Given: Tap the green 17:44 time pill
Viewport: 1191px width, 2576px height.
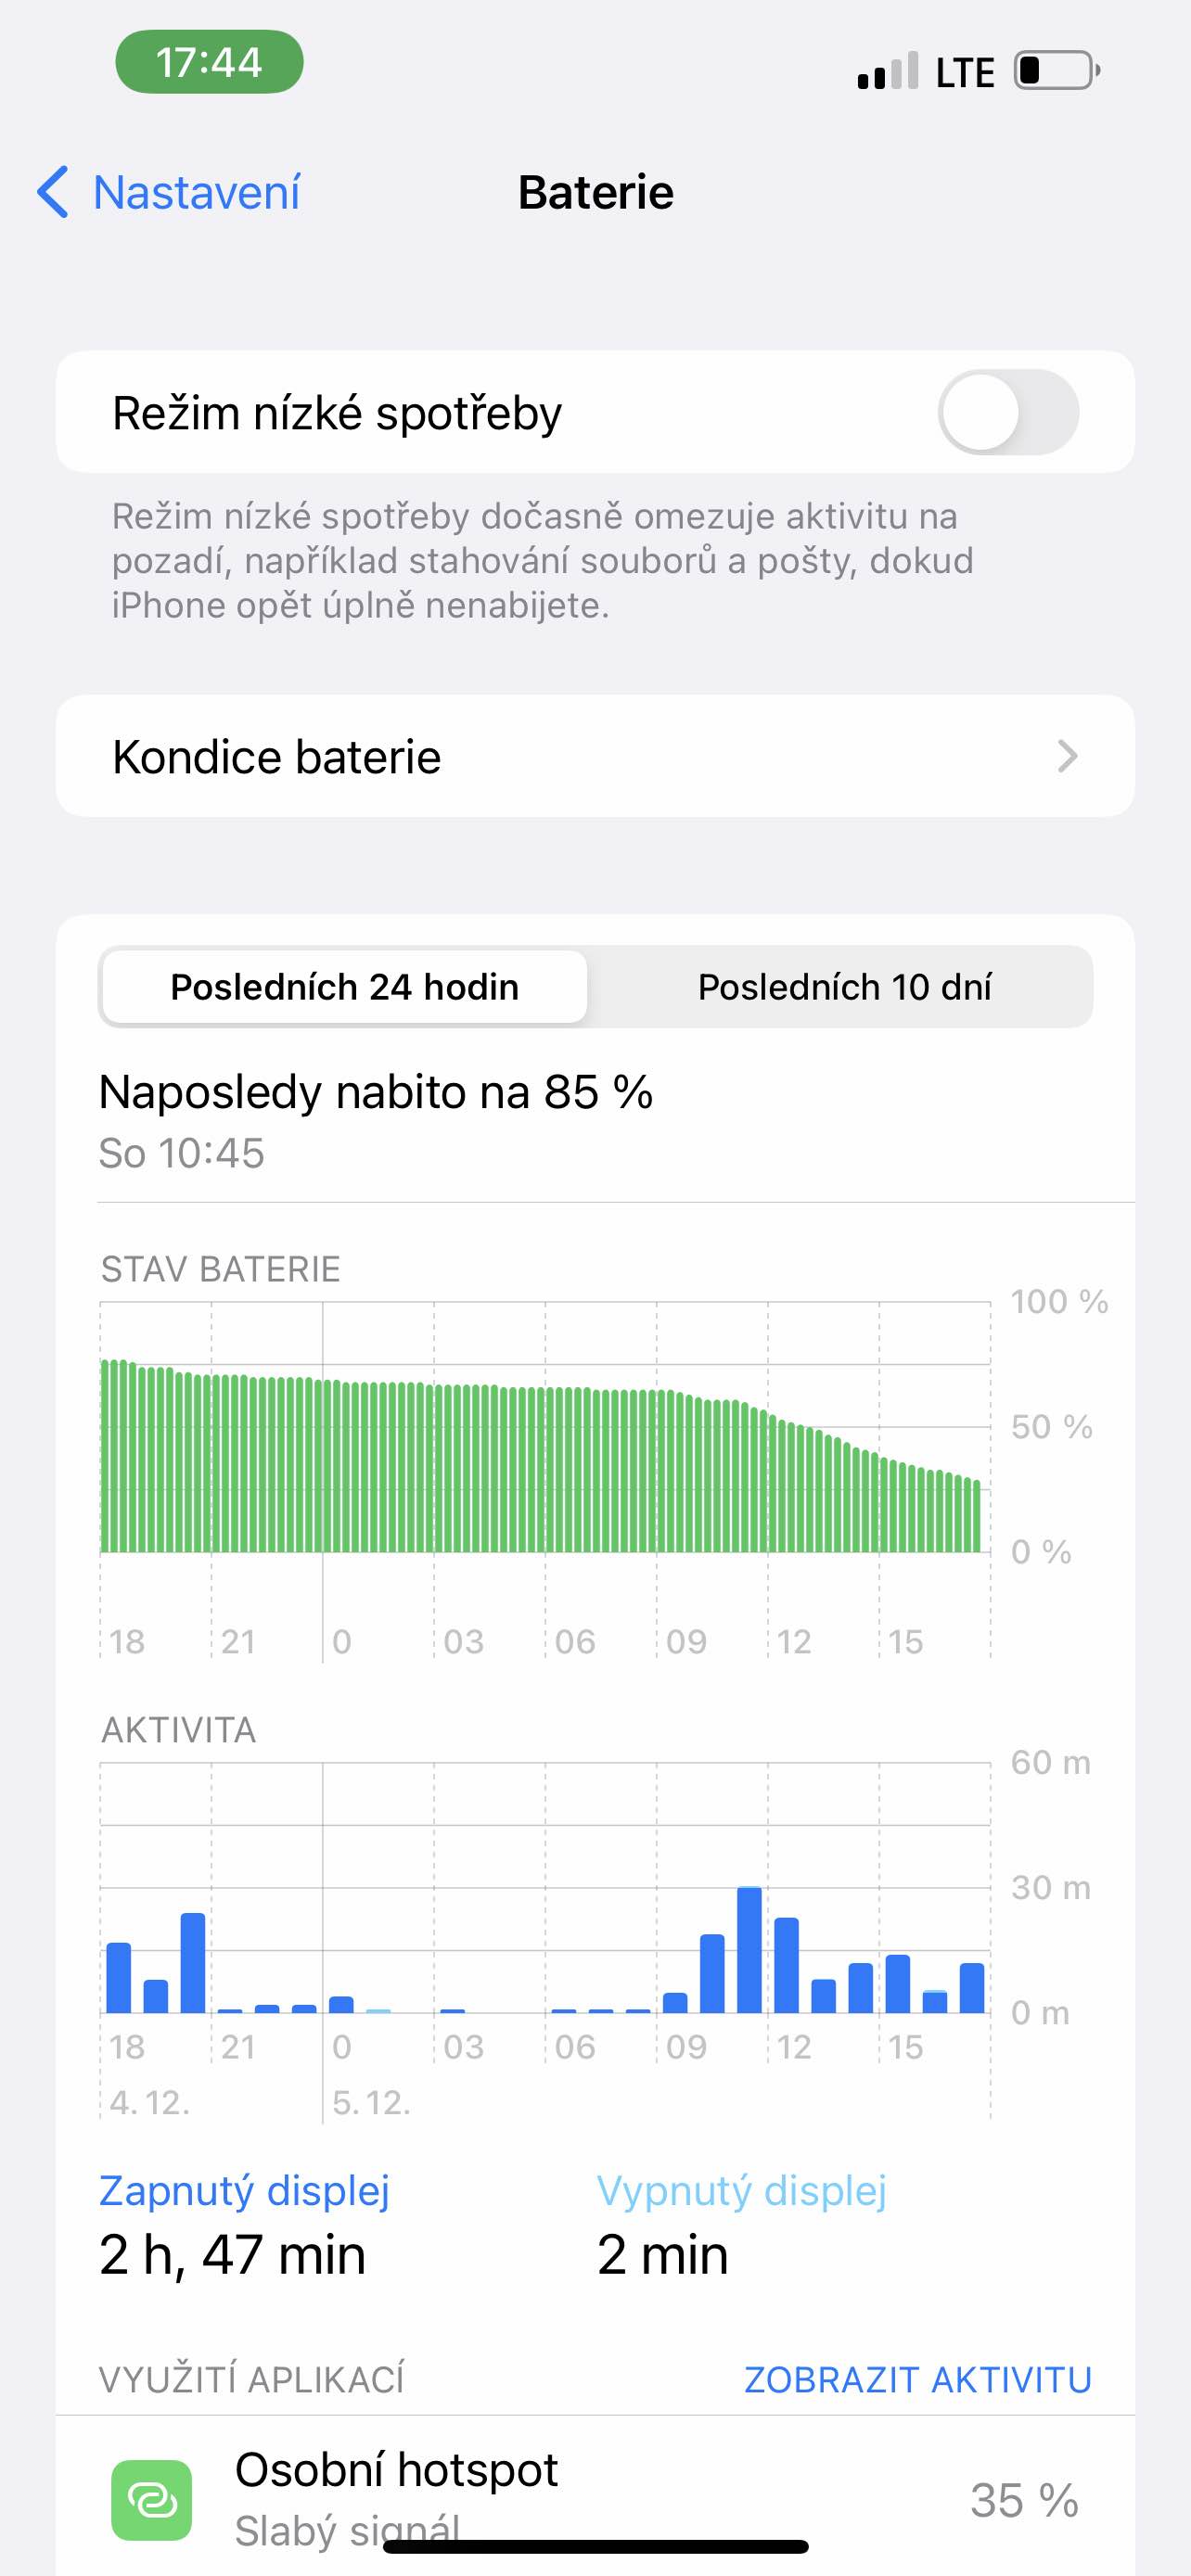Looking at the screenshot, I should click(209, 62).
